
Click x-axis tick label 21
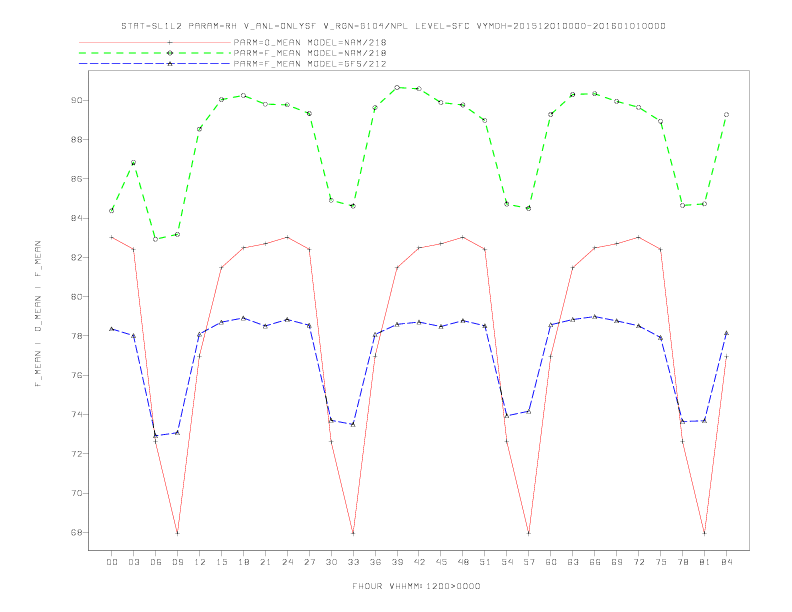pyautogui.click(x=265, y=562)
